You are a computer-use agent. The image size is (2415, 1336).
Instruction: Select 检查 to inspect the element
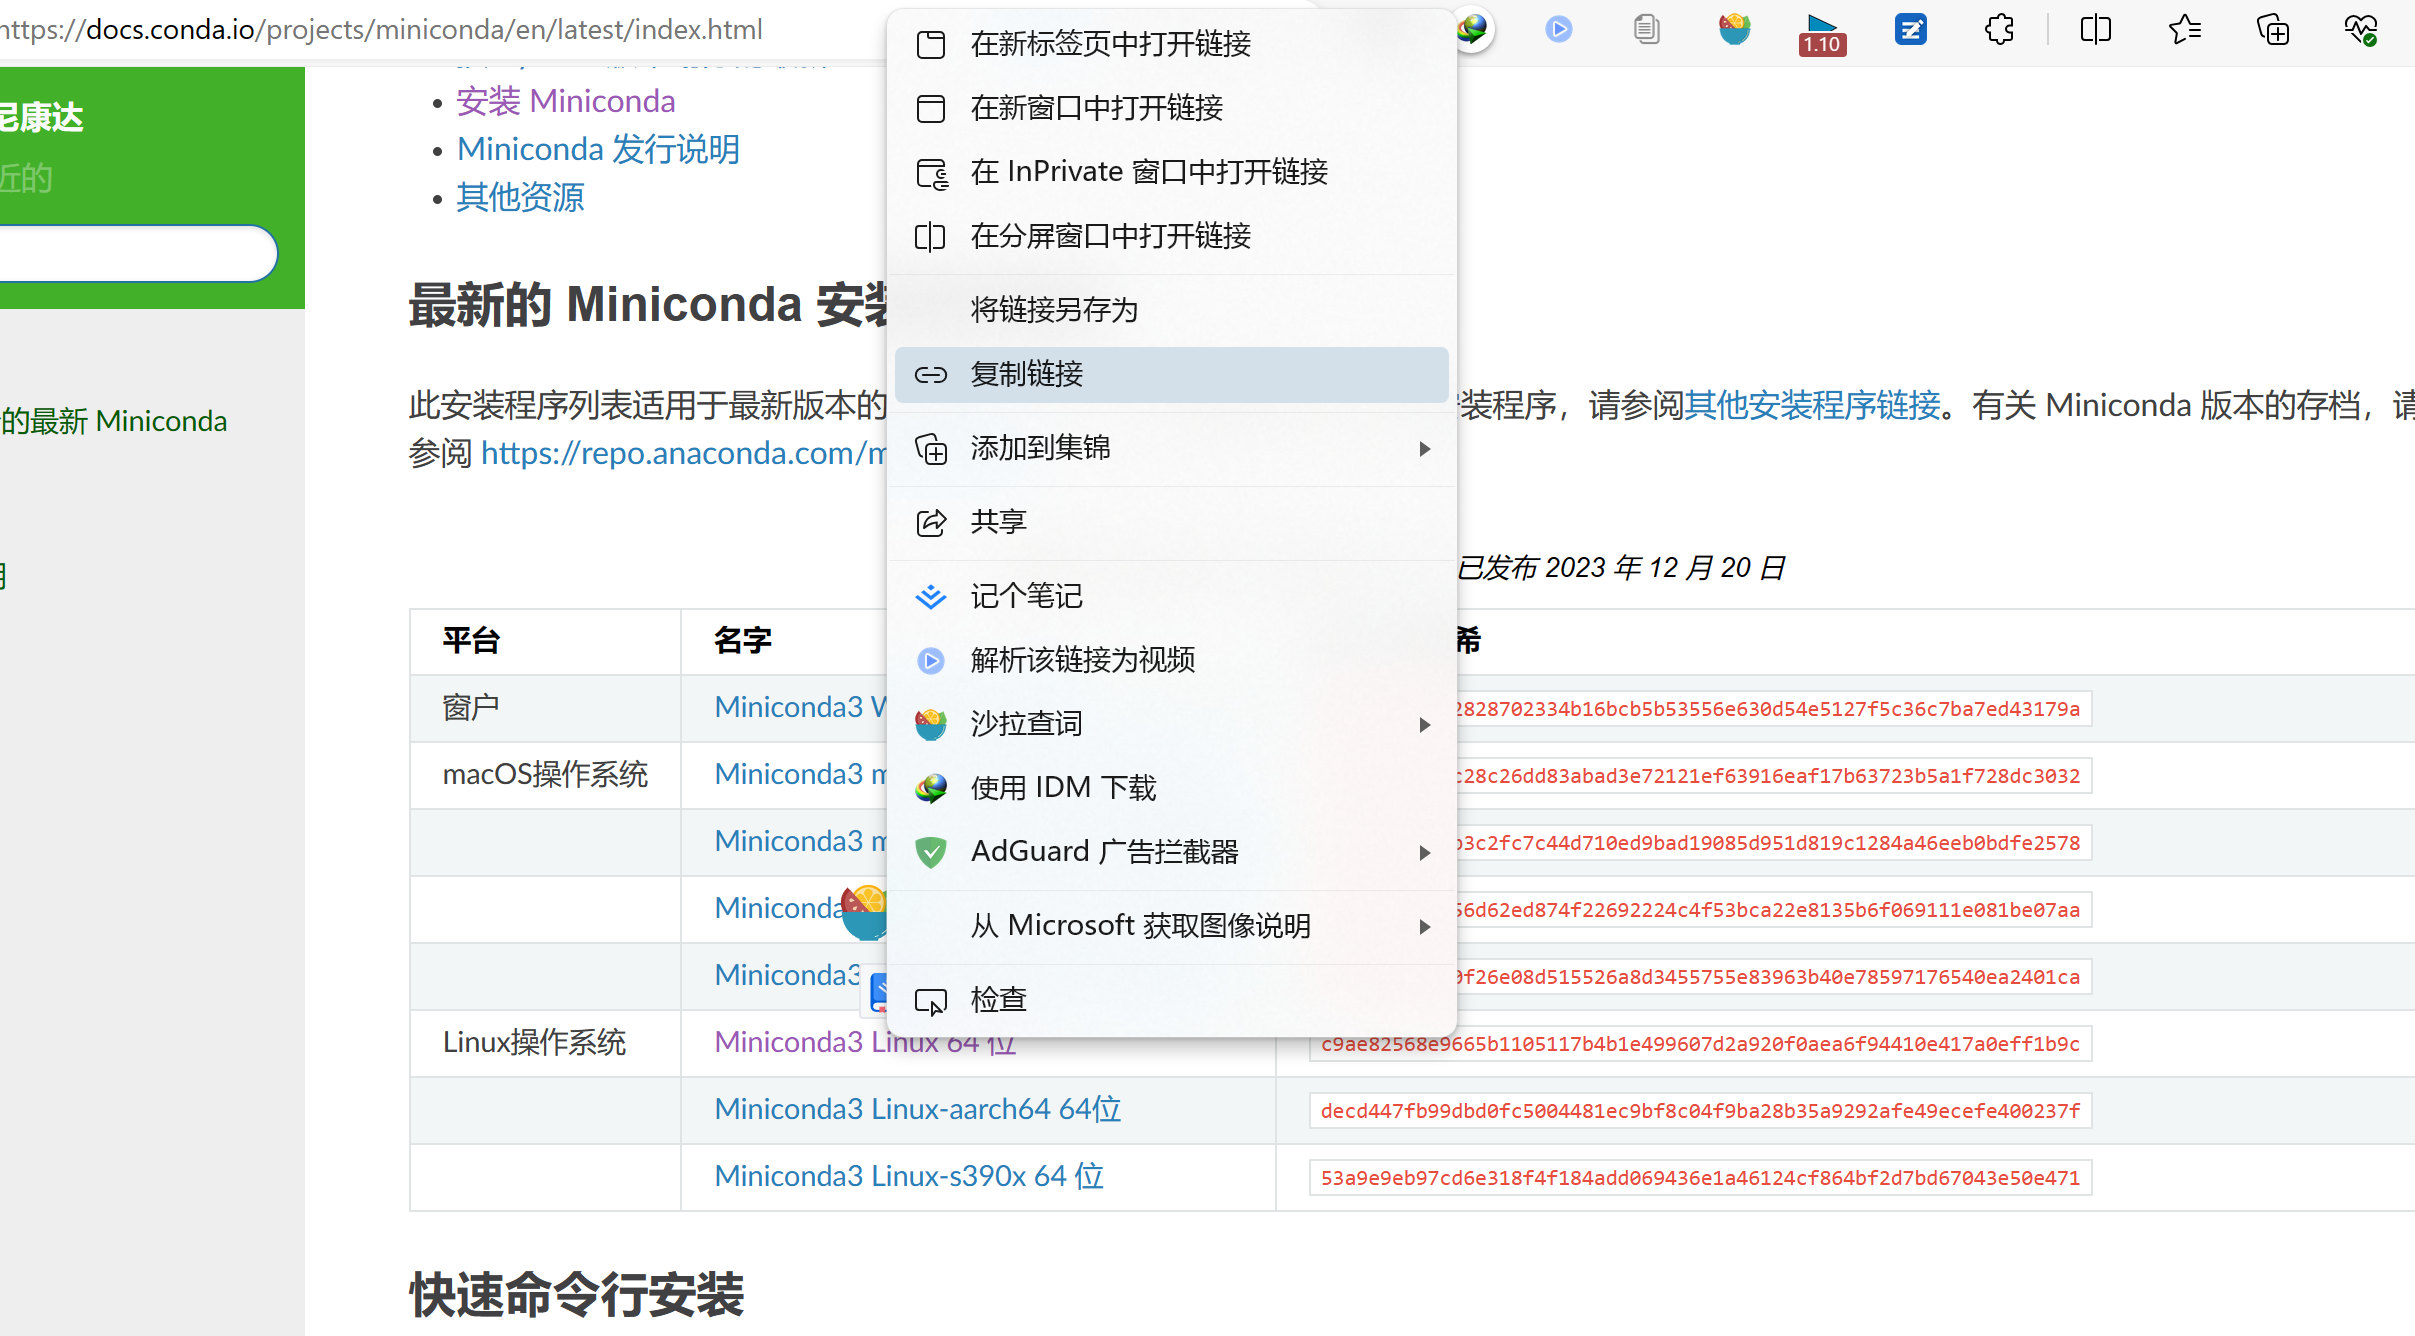click(x=997, y=998)
